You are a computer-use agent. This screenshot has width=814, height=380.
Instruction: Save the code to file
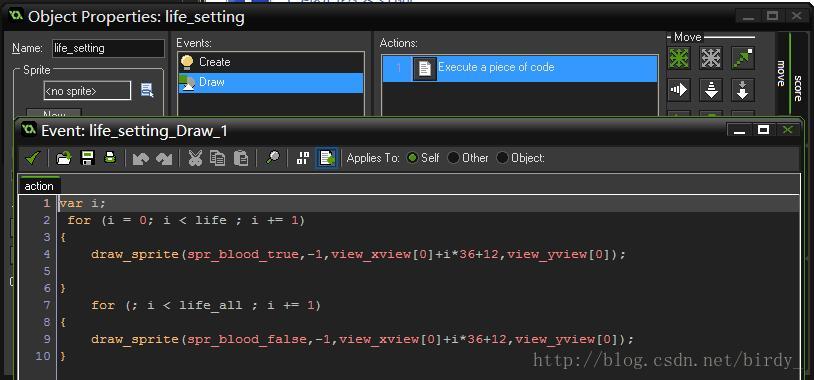click(87, 158)
